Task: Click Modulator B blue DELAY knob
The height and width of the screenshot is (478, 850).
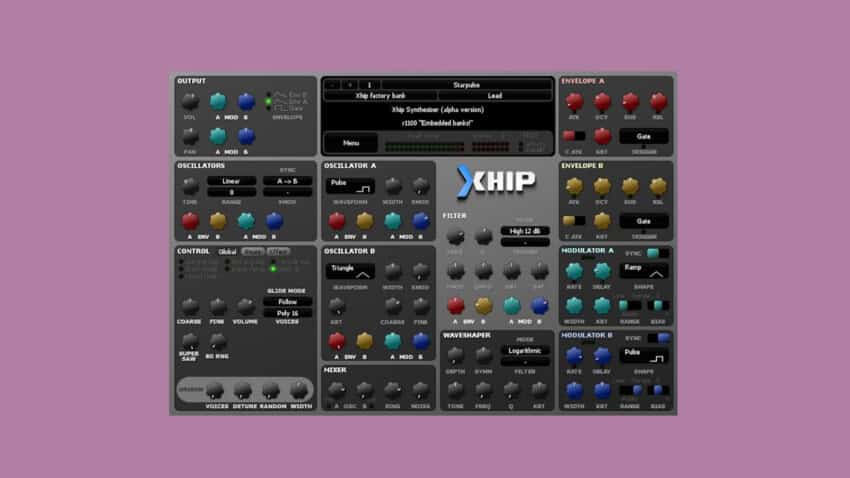Action: coord(602,355)
